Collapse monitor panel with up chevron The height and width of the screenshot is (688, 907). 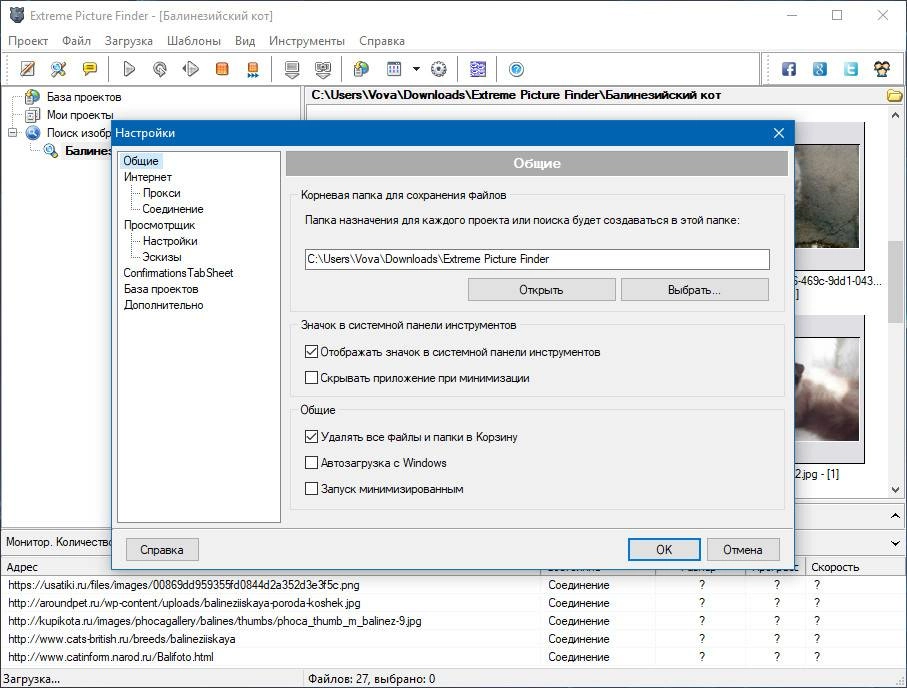coord(895,516)
